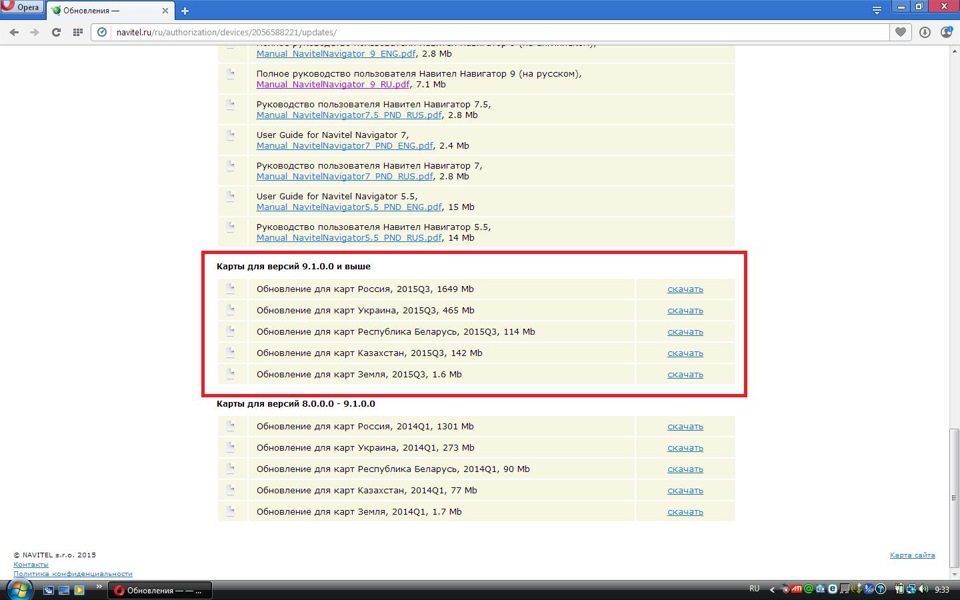Reload the current Navitel page

[x=56, y=32]
